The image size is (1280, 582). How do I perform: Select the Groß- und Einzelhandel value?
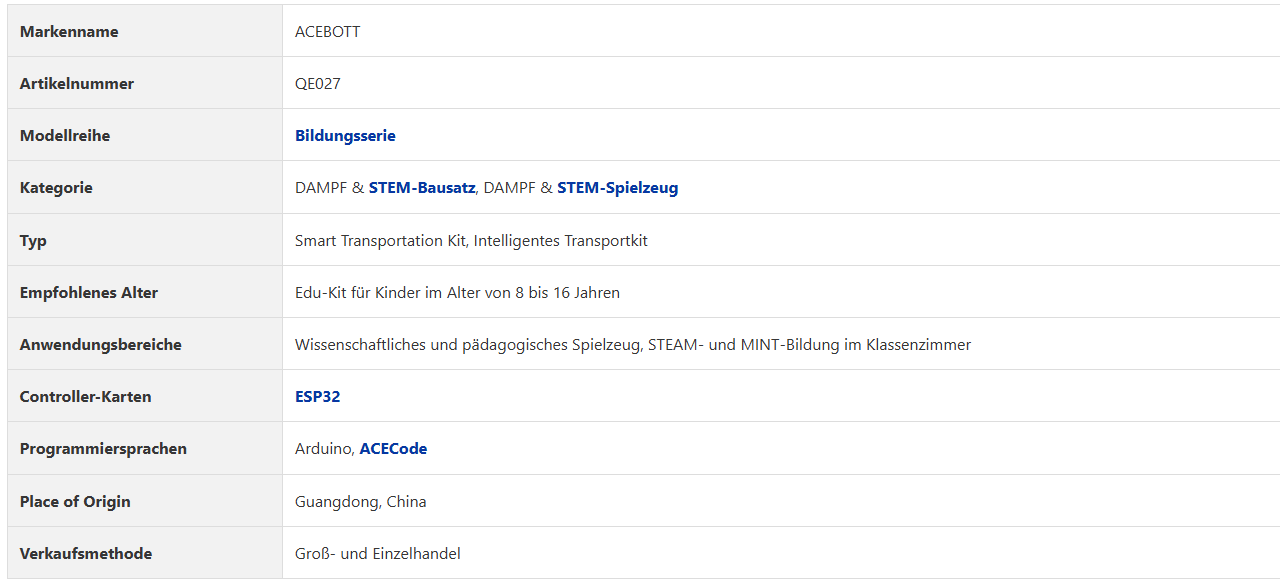377,554
